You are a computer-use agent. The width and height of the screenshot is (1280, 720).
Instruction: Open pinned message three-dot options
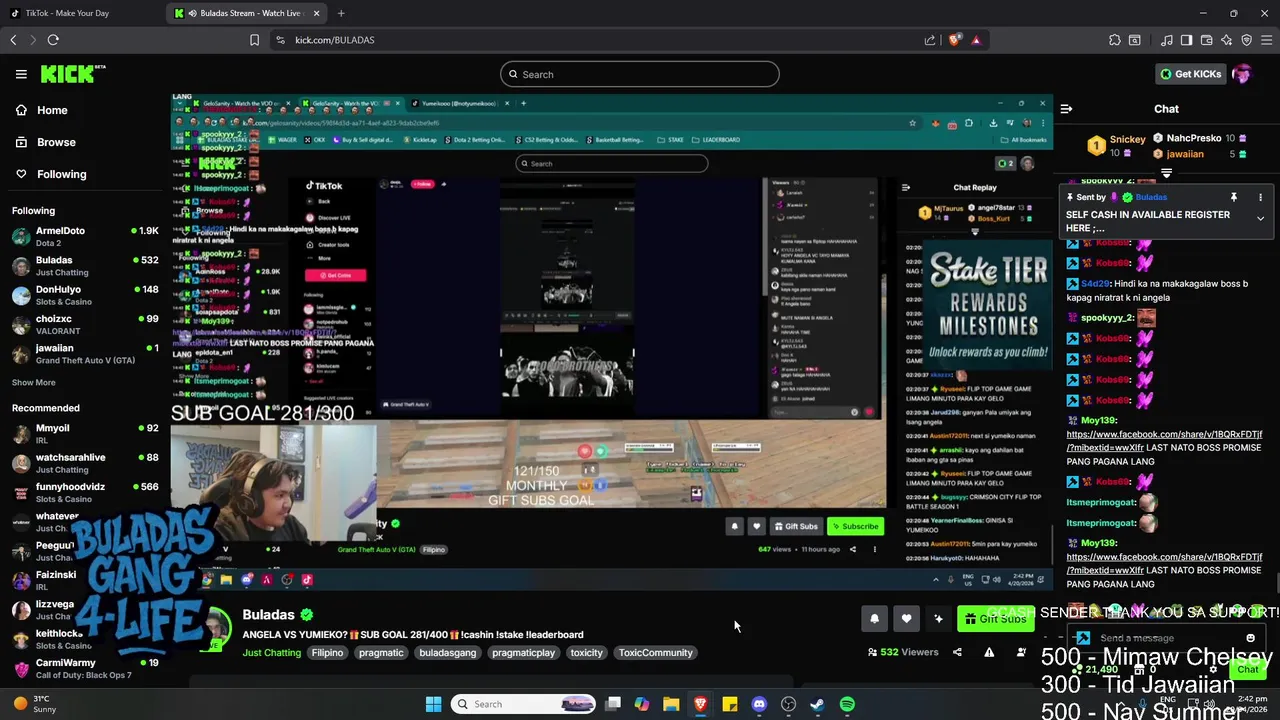tap(1260, 197)
